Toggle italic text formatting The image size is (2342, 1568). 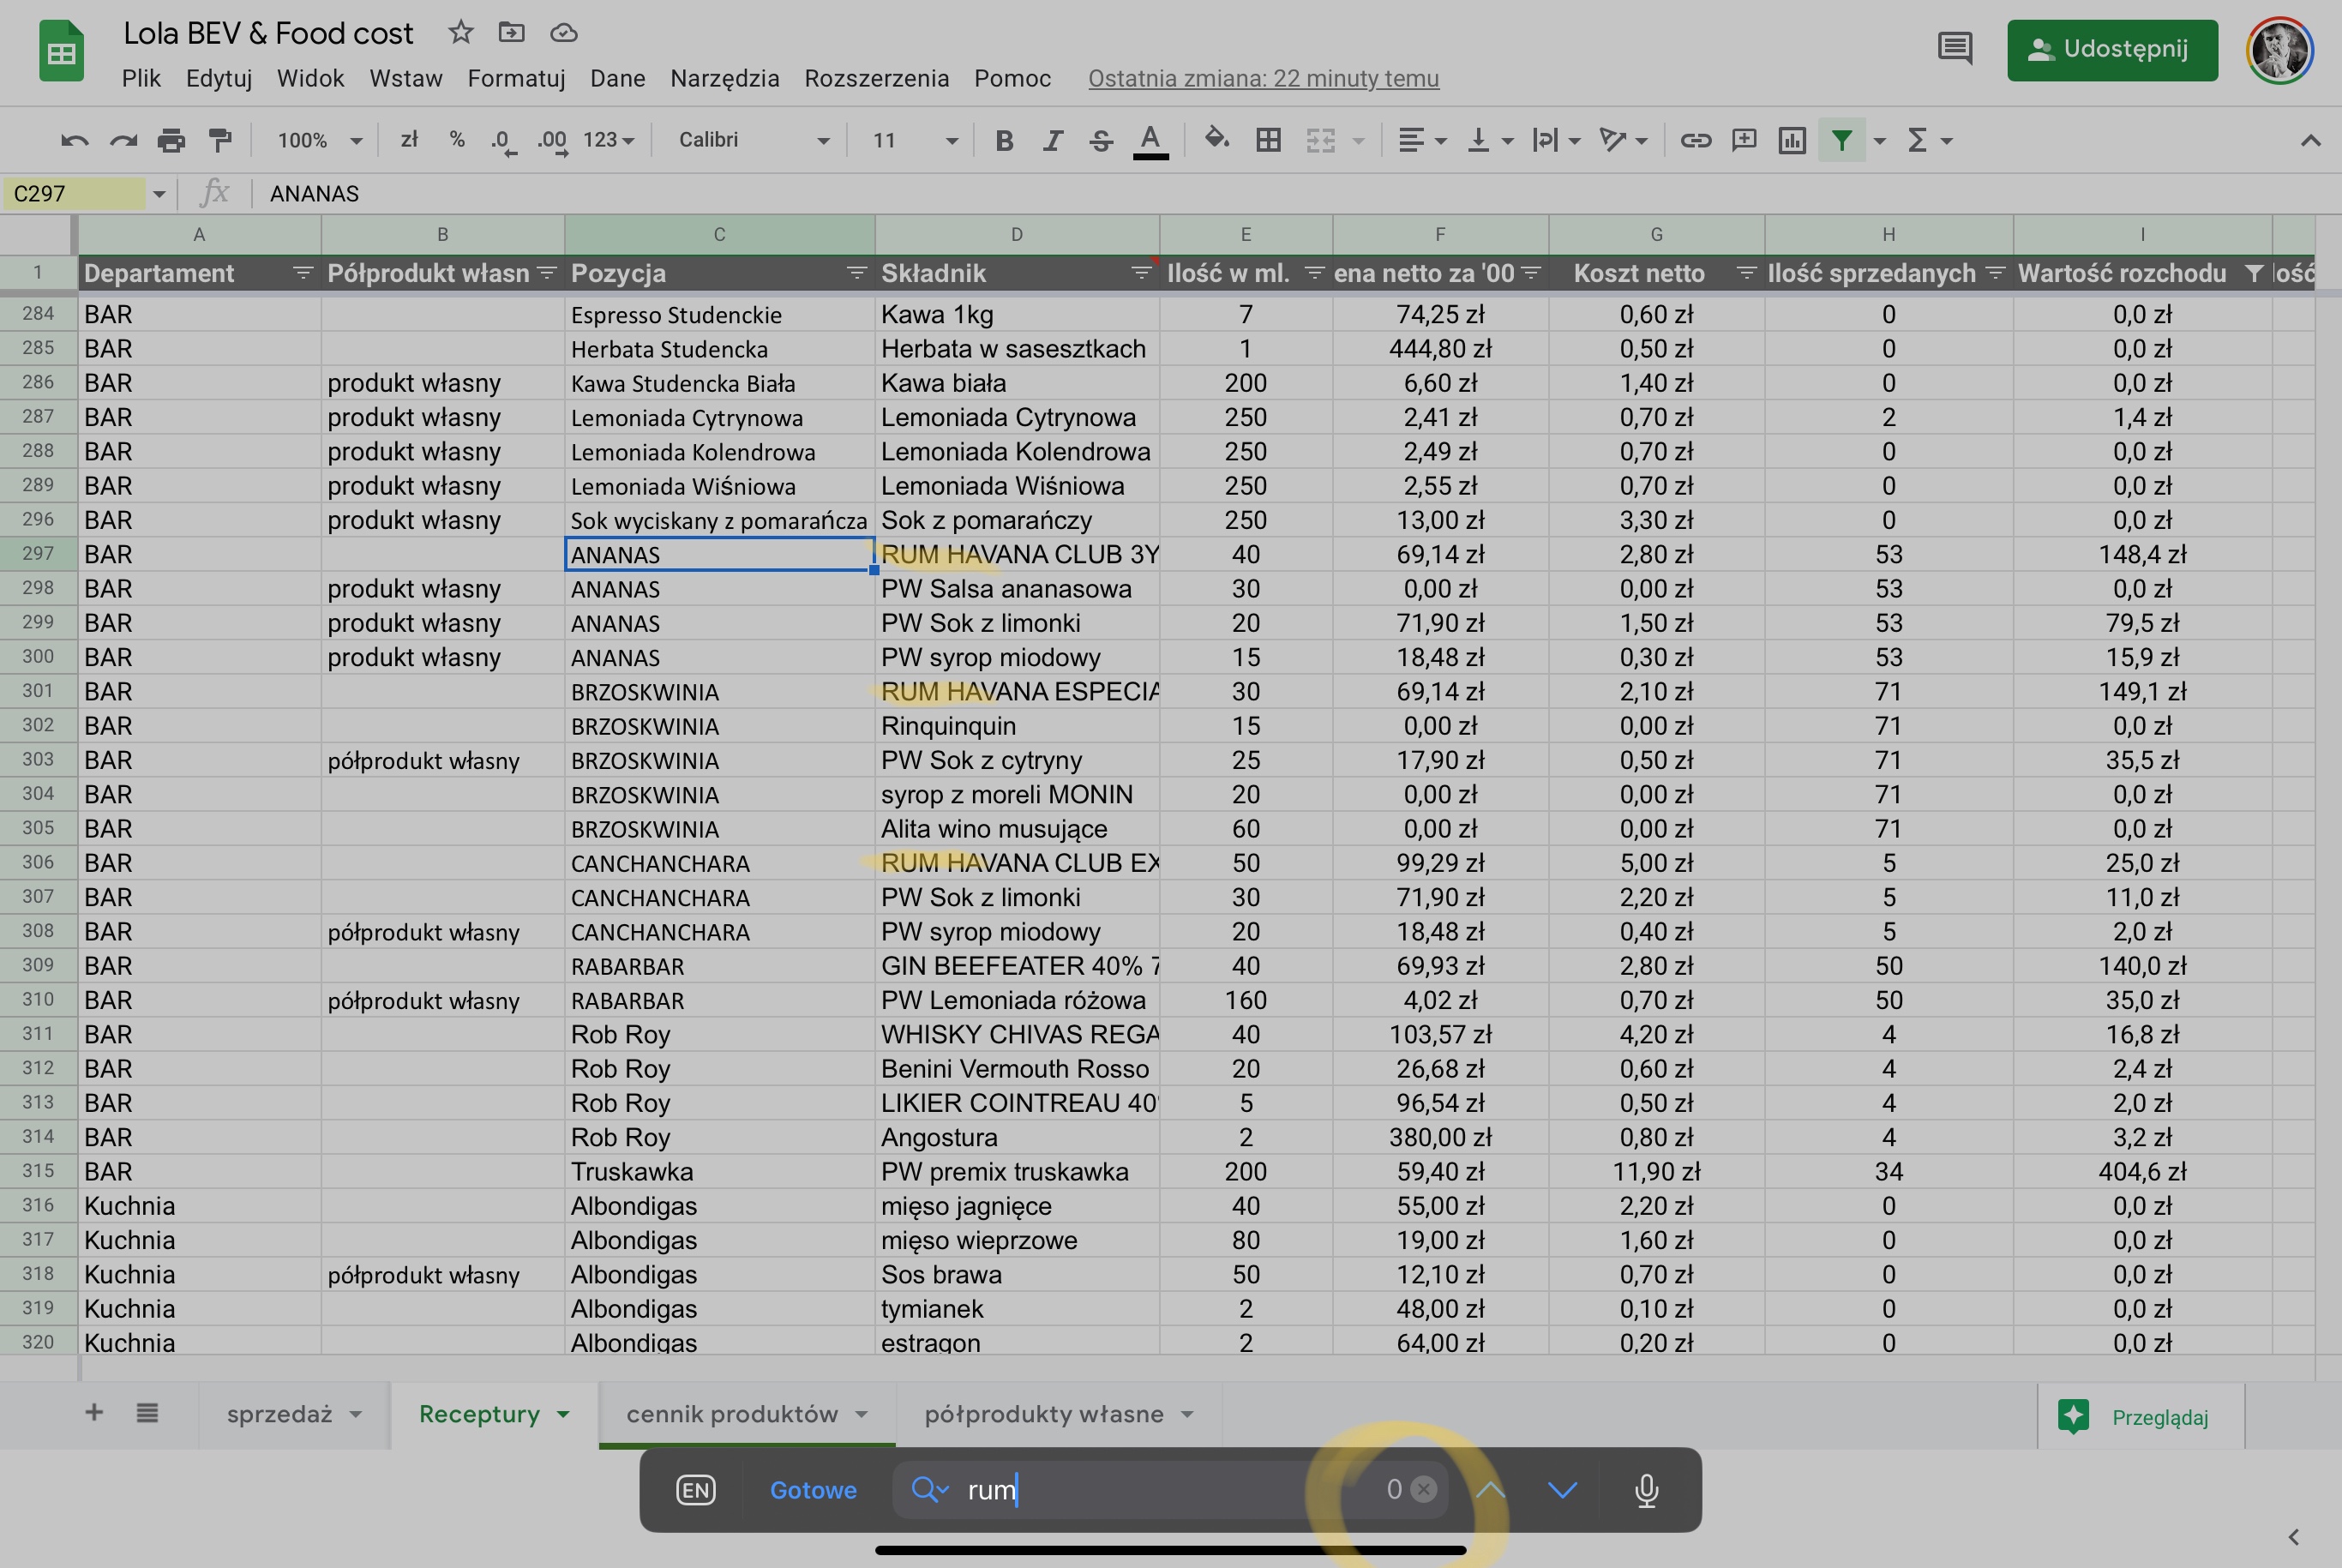tap(1052, 140)
